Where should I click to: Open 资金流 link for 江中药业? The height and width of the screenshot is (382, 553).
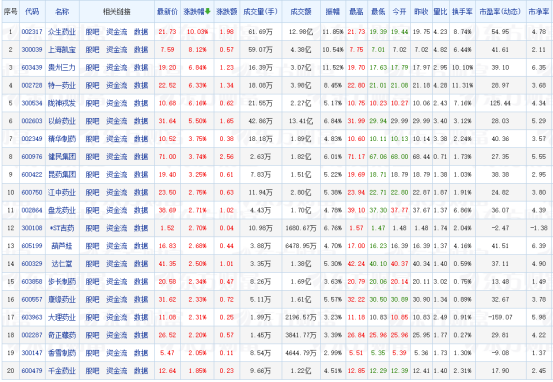point(117,192)
